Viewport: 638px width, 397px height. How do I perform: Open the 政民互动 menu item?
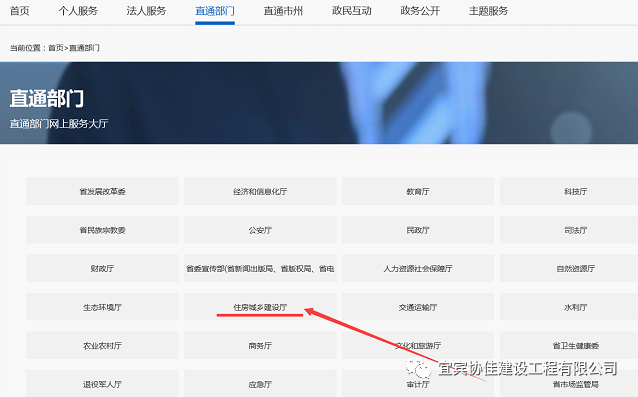(352, 11)
